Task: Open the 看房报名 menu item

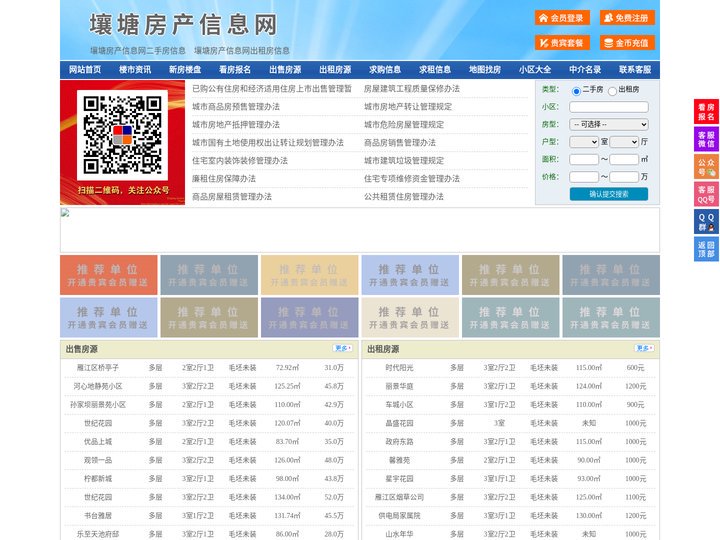Action: coord(235,70)
